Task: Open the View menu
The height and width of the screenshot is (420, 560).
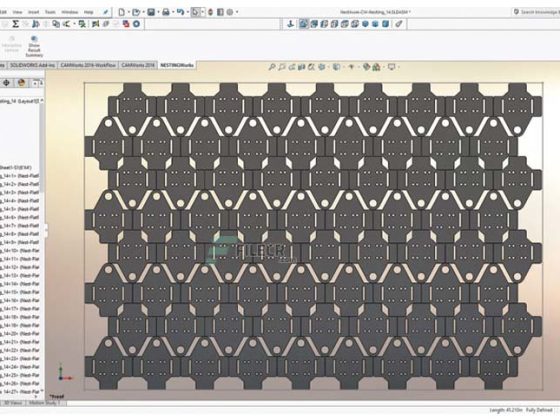Action: tap(17, 12)
